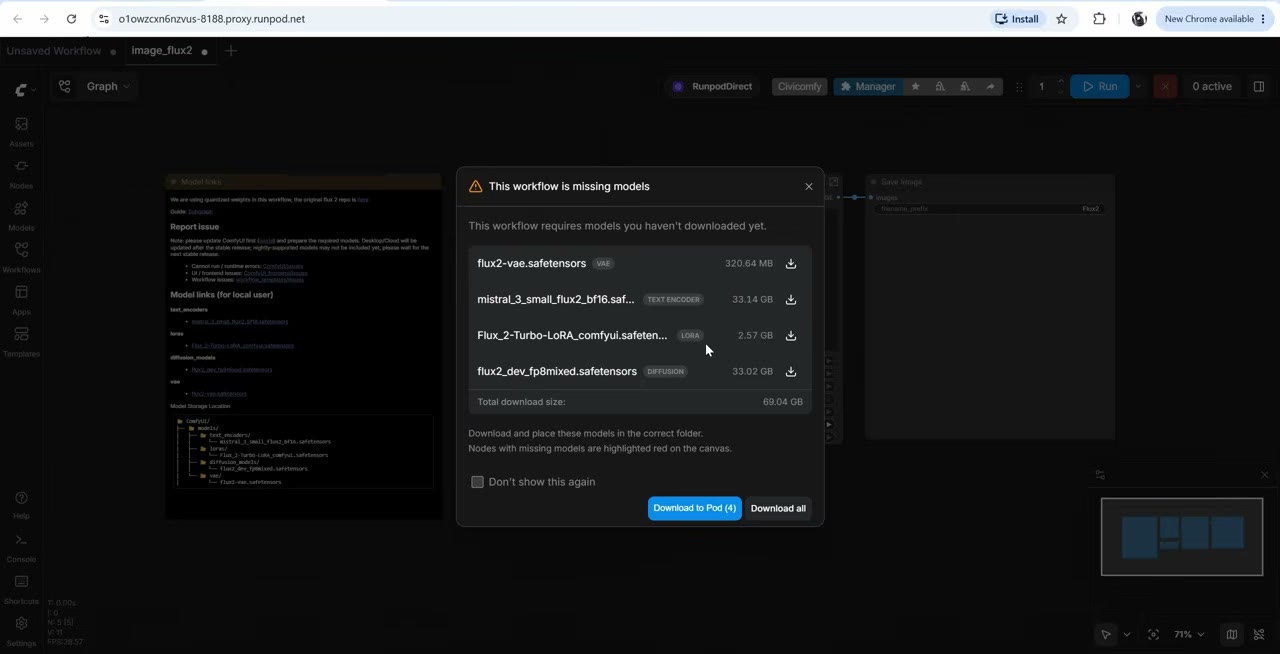Open Chrome extensions puzzle icon
Screen dimensions: 1280x654
(1099, 19)
